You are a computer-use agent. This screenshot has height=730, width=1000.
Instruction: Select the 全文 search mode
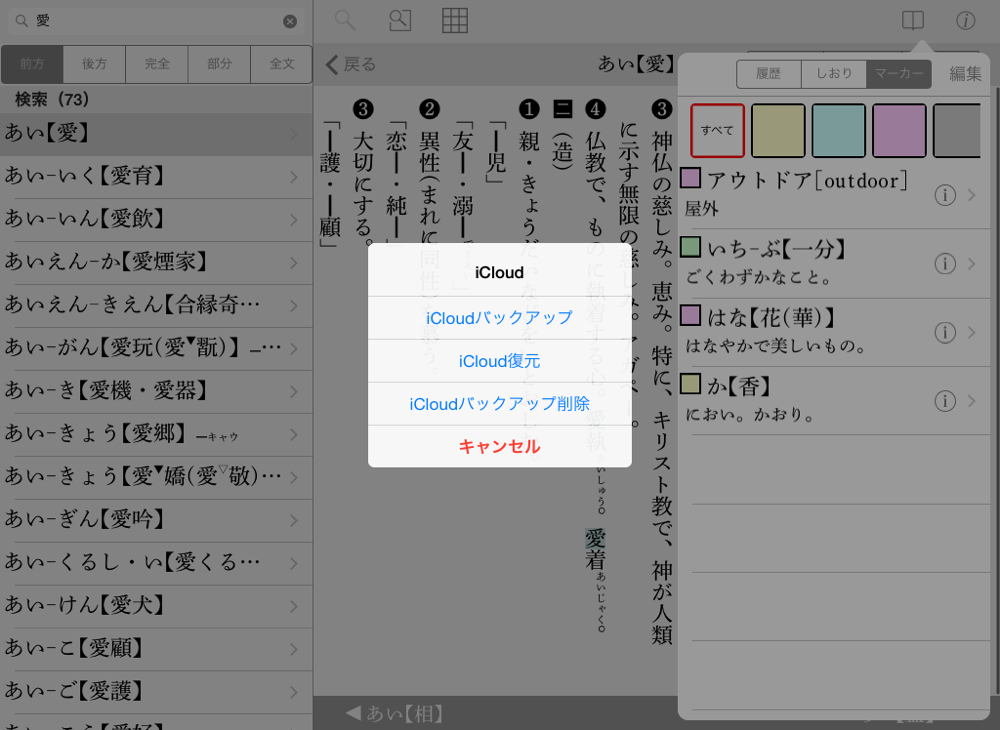pos(282,64)
